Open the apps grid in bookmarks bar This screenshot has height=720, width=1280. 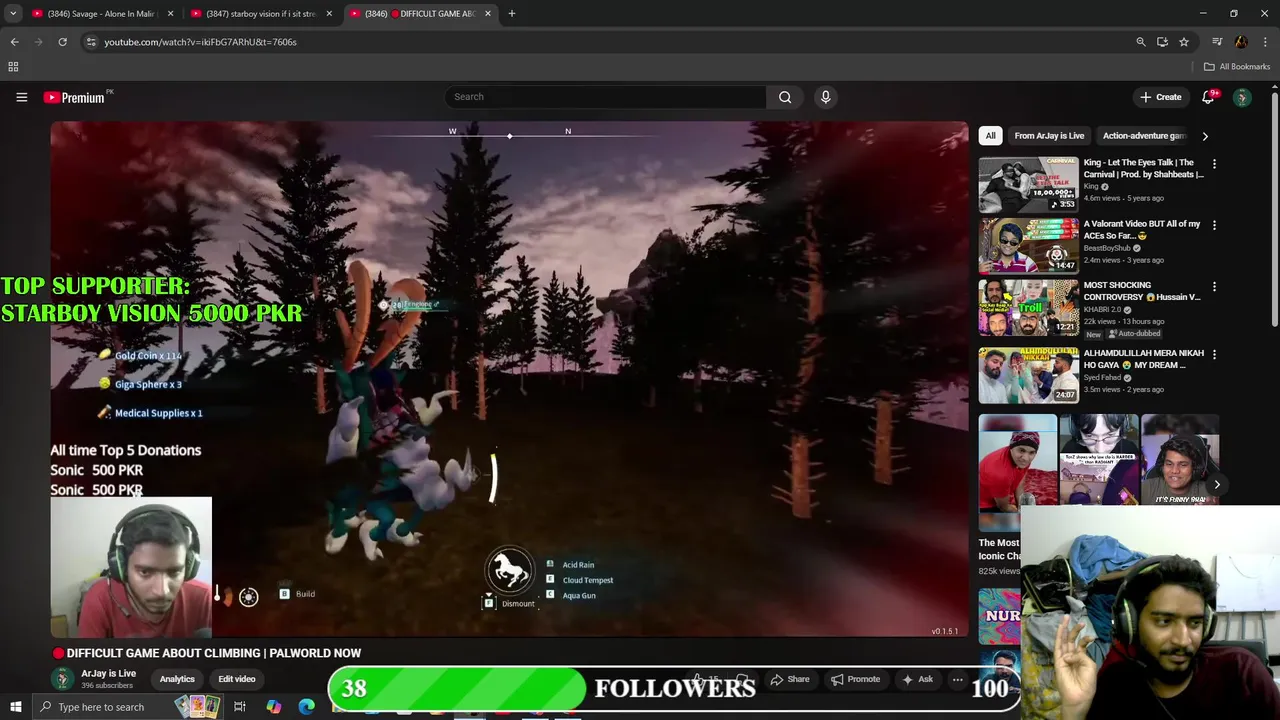[13, 67]
